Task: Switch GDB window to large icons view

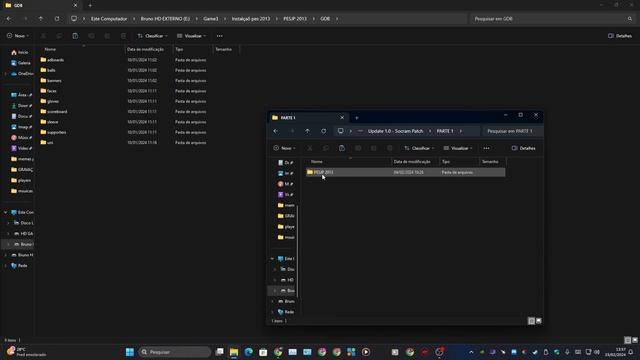Action: 635,340
